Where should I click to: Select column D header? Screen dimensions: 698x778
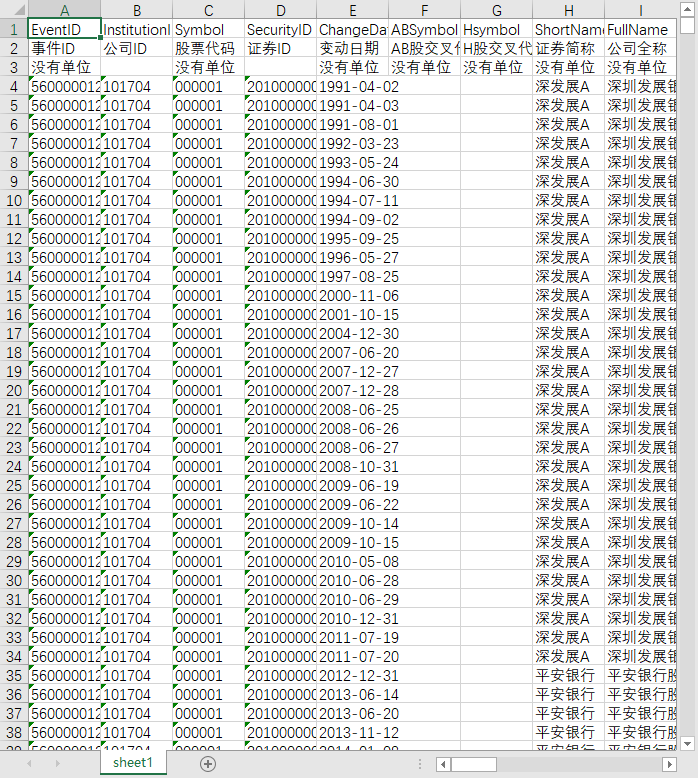click(280, 10)
